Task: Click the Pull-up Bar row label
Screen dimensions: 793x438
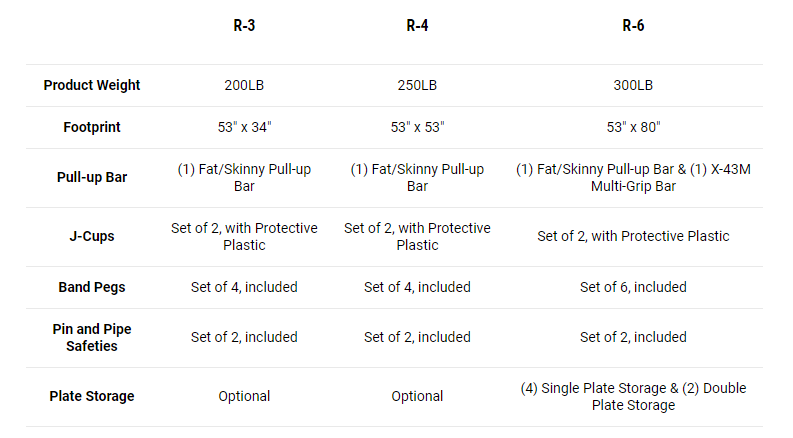Action: [92, 177]
